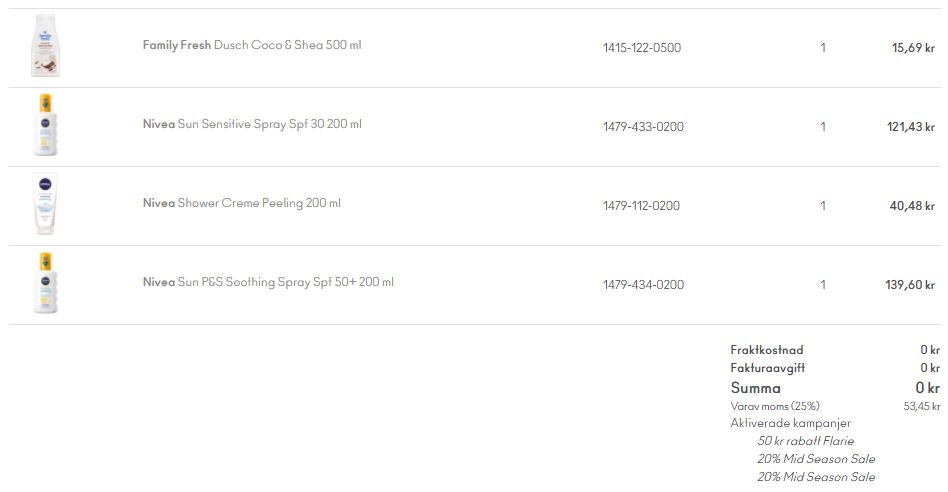The height and width of the screenshot is (492, 948).
Task: Open the Nivea Sun P&S Soothing thumbnail
Action: (45, 283)
